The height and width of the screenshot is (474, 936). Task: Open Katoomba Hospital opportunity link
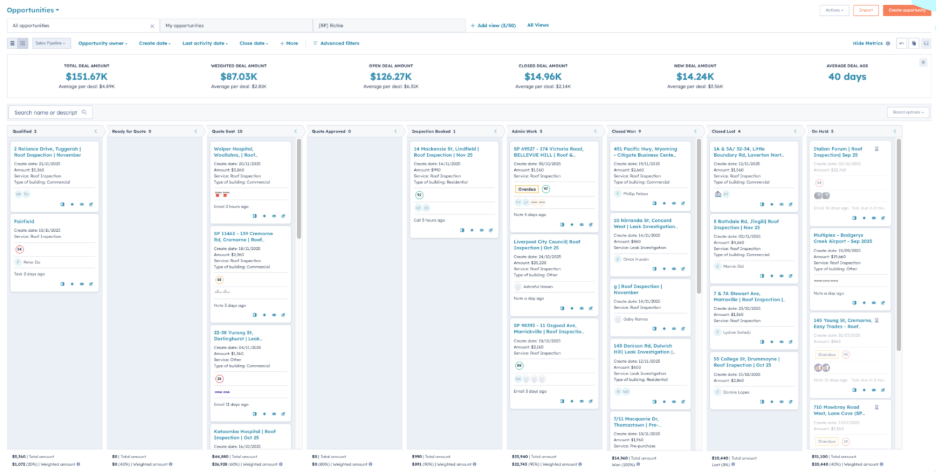tap(245, 434)
